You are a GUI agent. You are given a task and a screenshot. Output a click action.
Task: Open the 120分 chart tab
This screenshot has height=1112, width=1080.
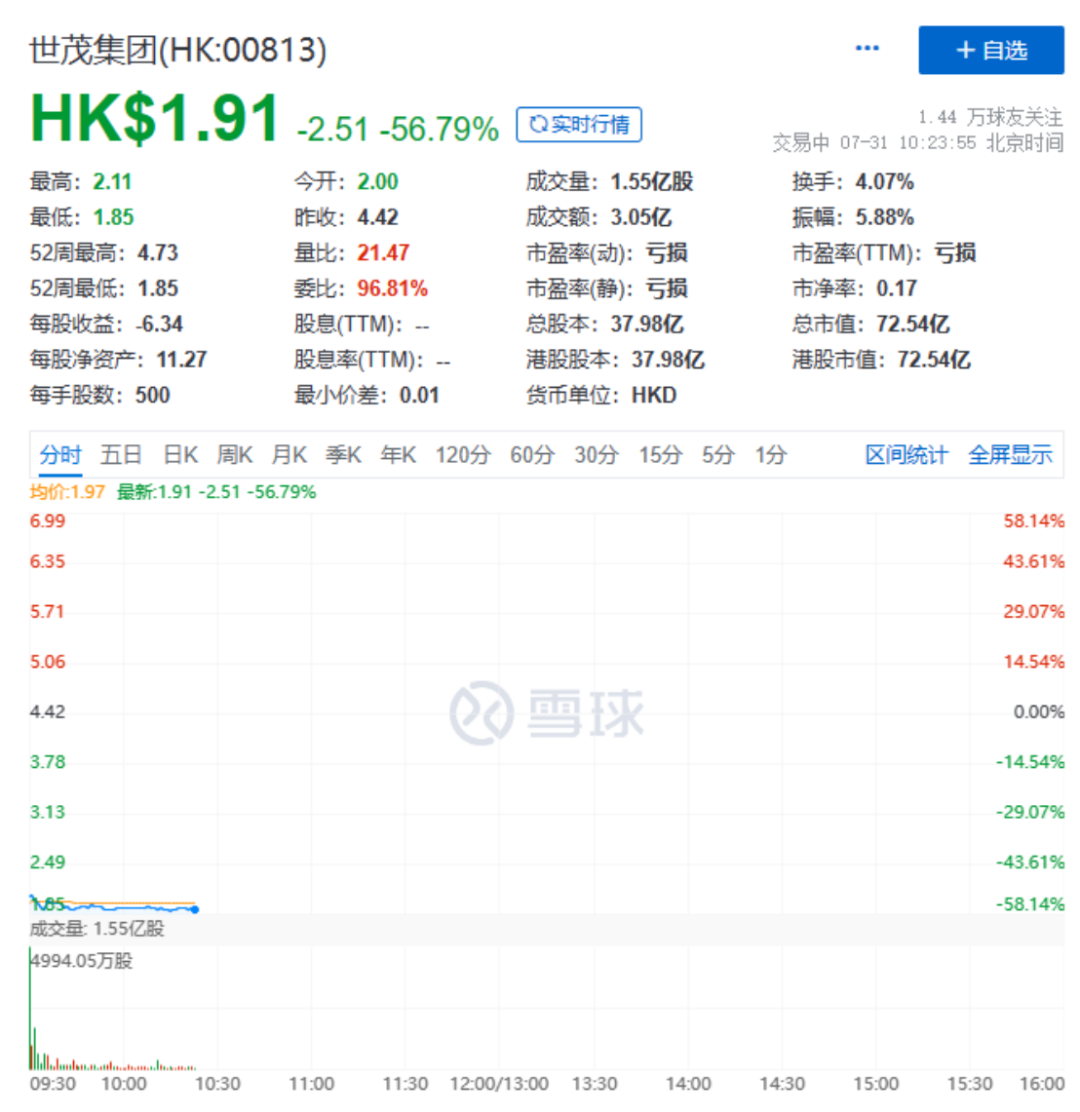click(462, 455)
